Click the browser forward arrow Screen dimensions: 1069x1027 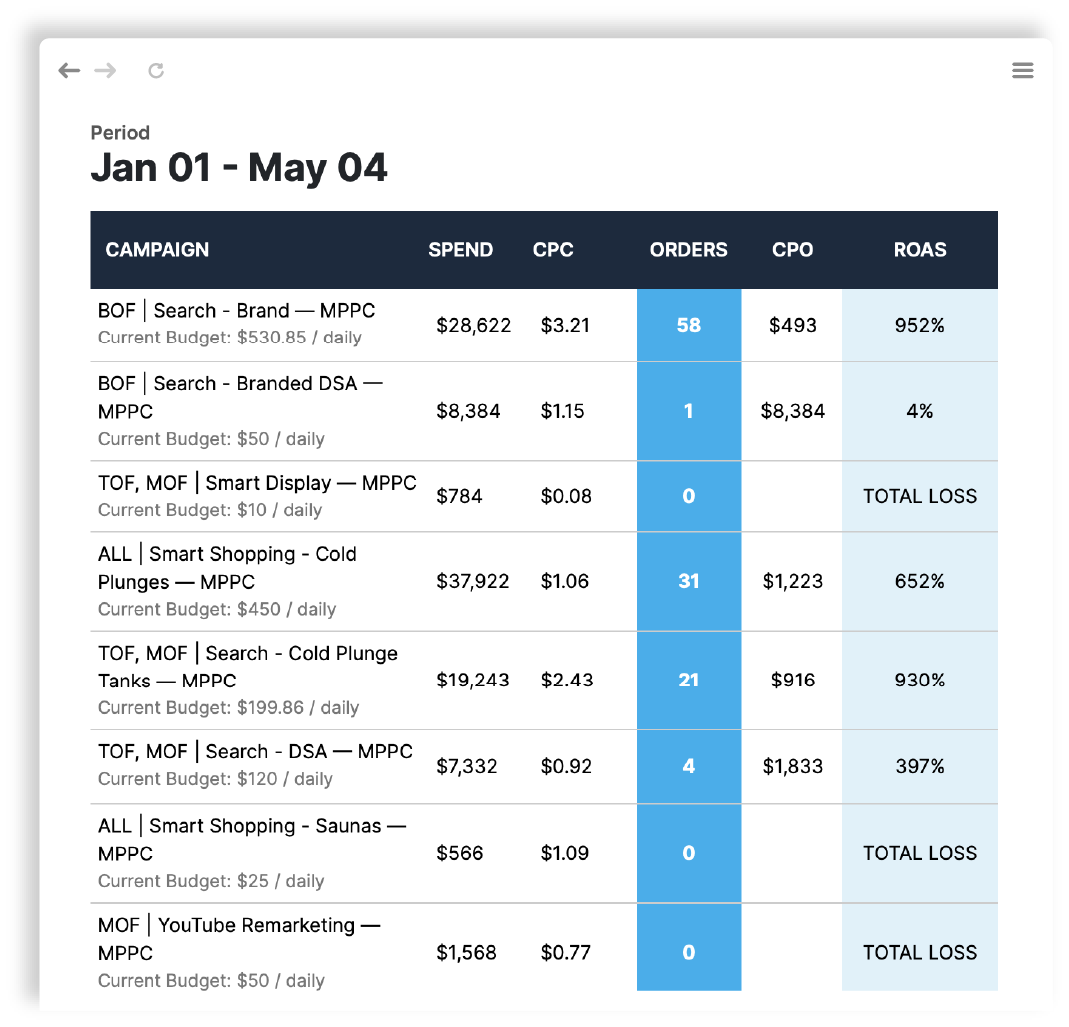pos(105,70)
